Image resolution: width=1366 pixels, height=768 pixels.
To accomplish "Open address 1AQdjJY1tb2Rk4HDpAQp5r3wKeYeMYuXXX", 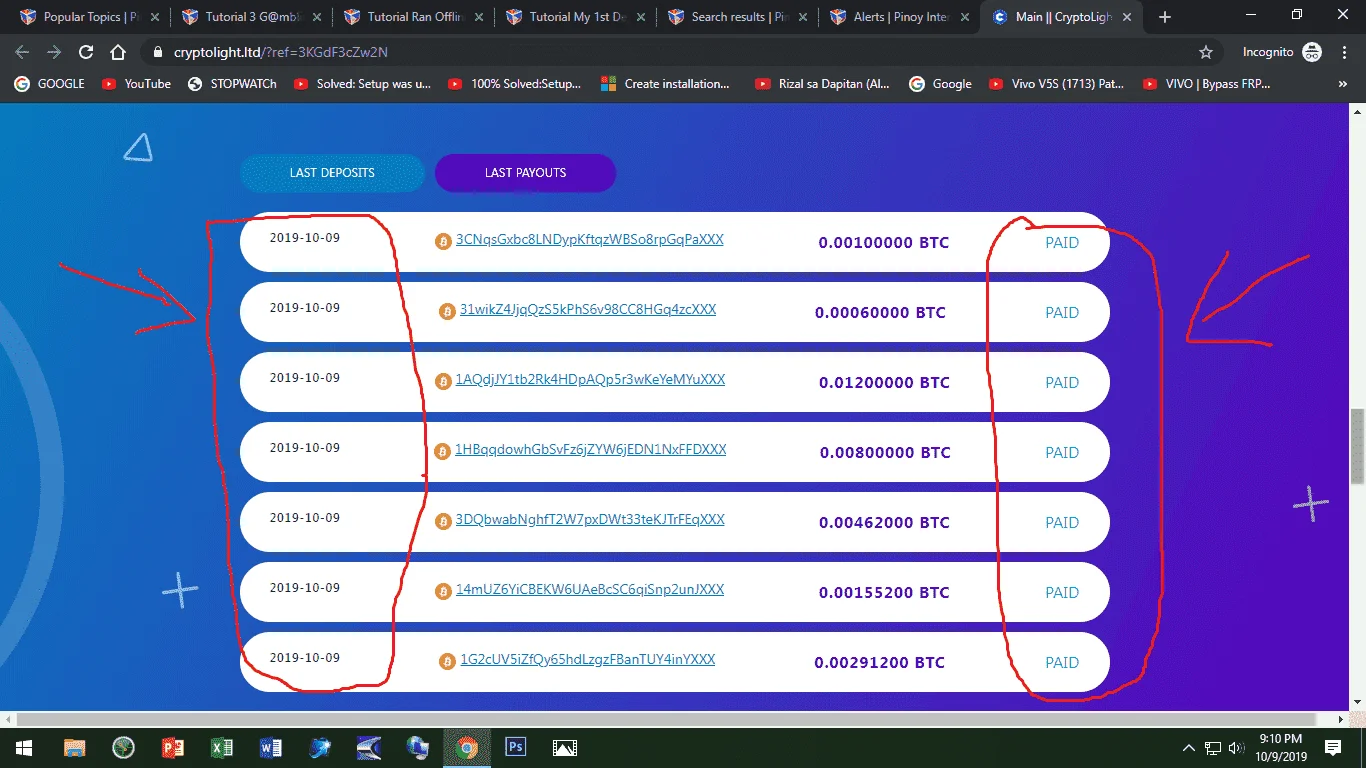I will [590, 380].
